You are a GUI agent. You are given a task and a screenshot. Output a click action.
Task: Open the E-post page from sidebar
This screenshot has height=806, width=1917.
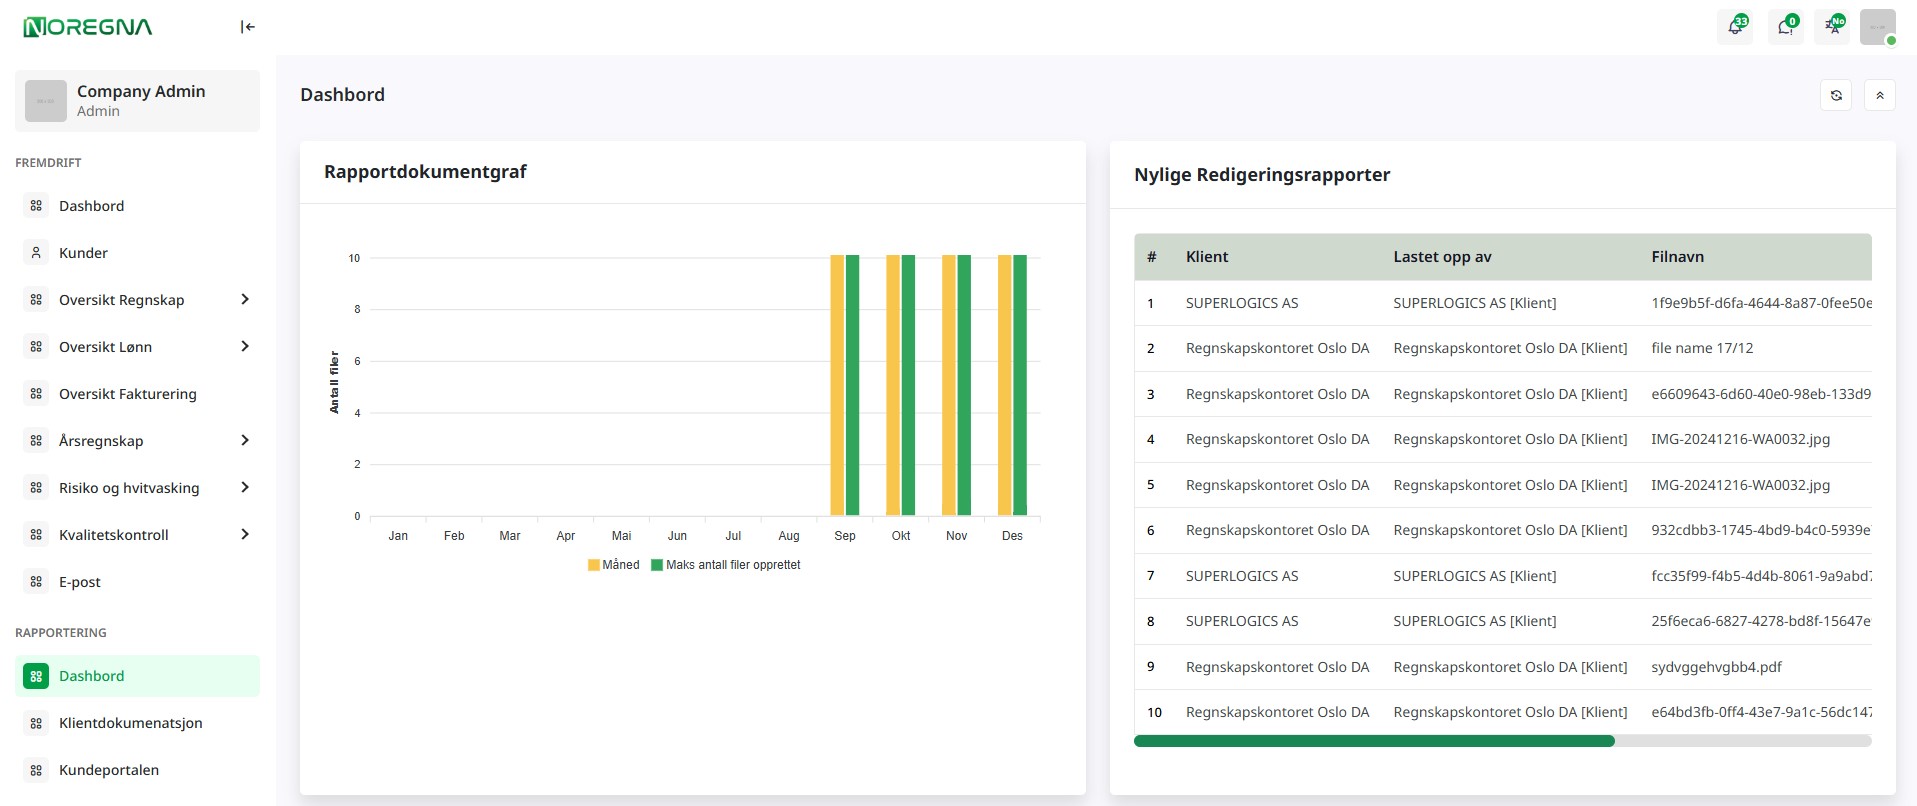tap(80, 582)
